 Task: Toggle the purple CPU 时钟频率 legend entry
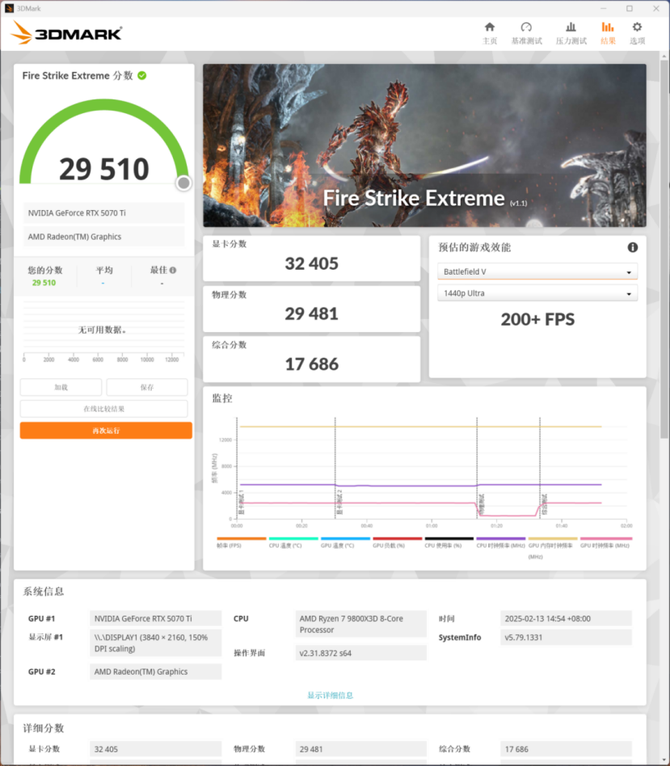coord(501,542)
